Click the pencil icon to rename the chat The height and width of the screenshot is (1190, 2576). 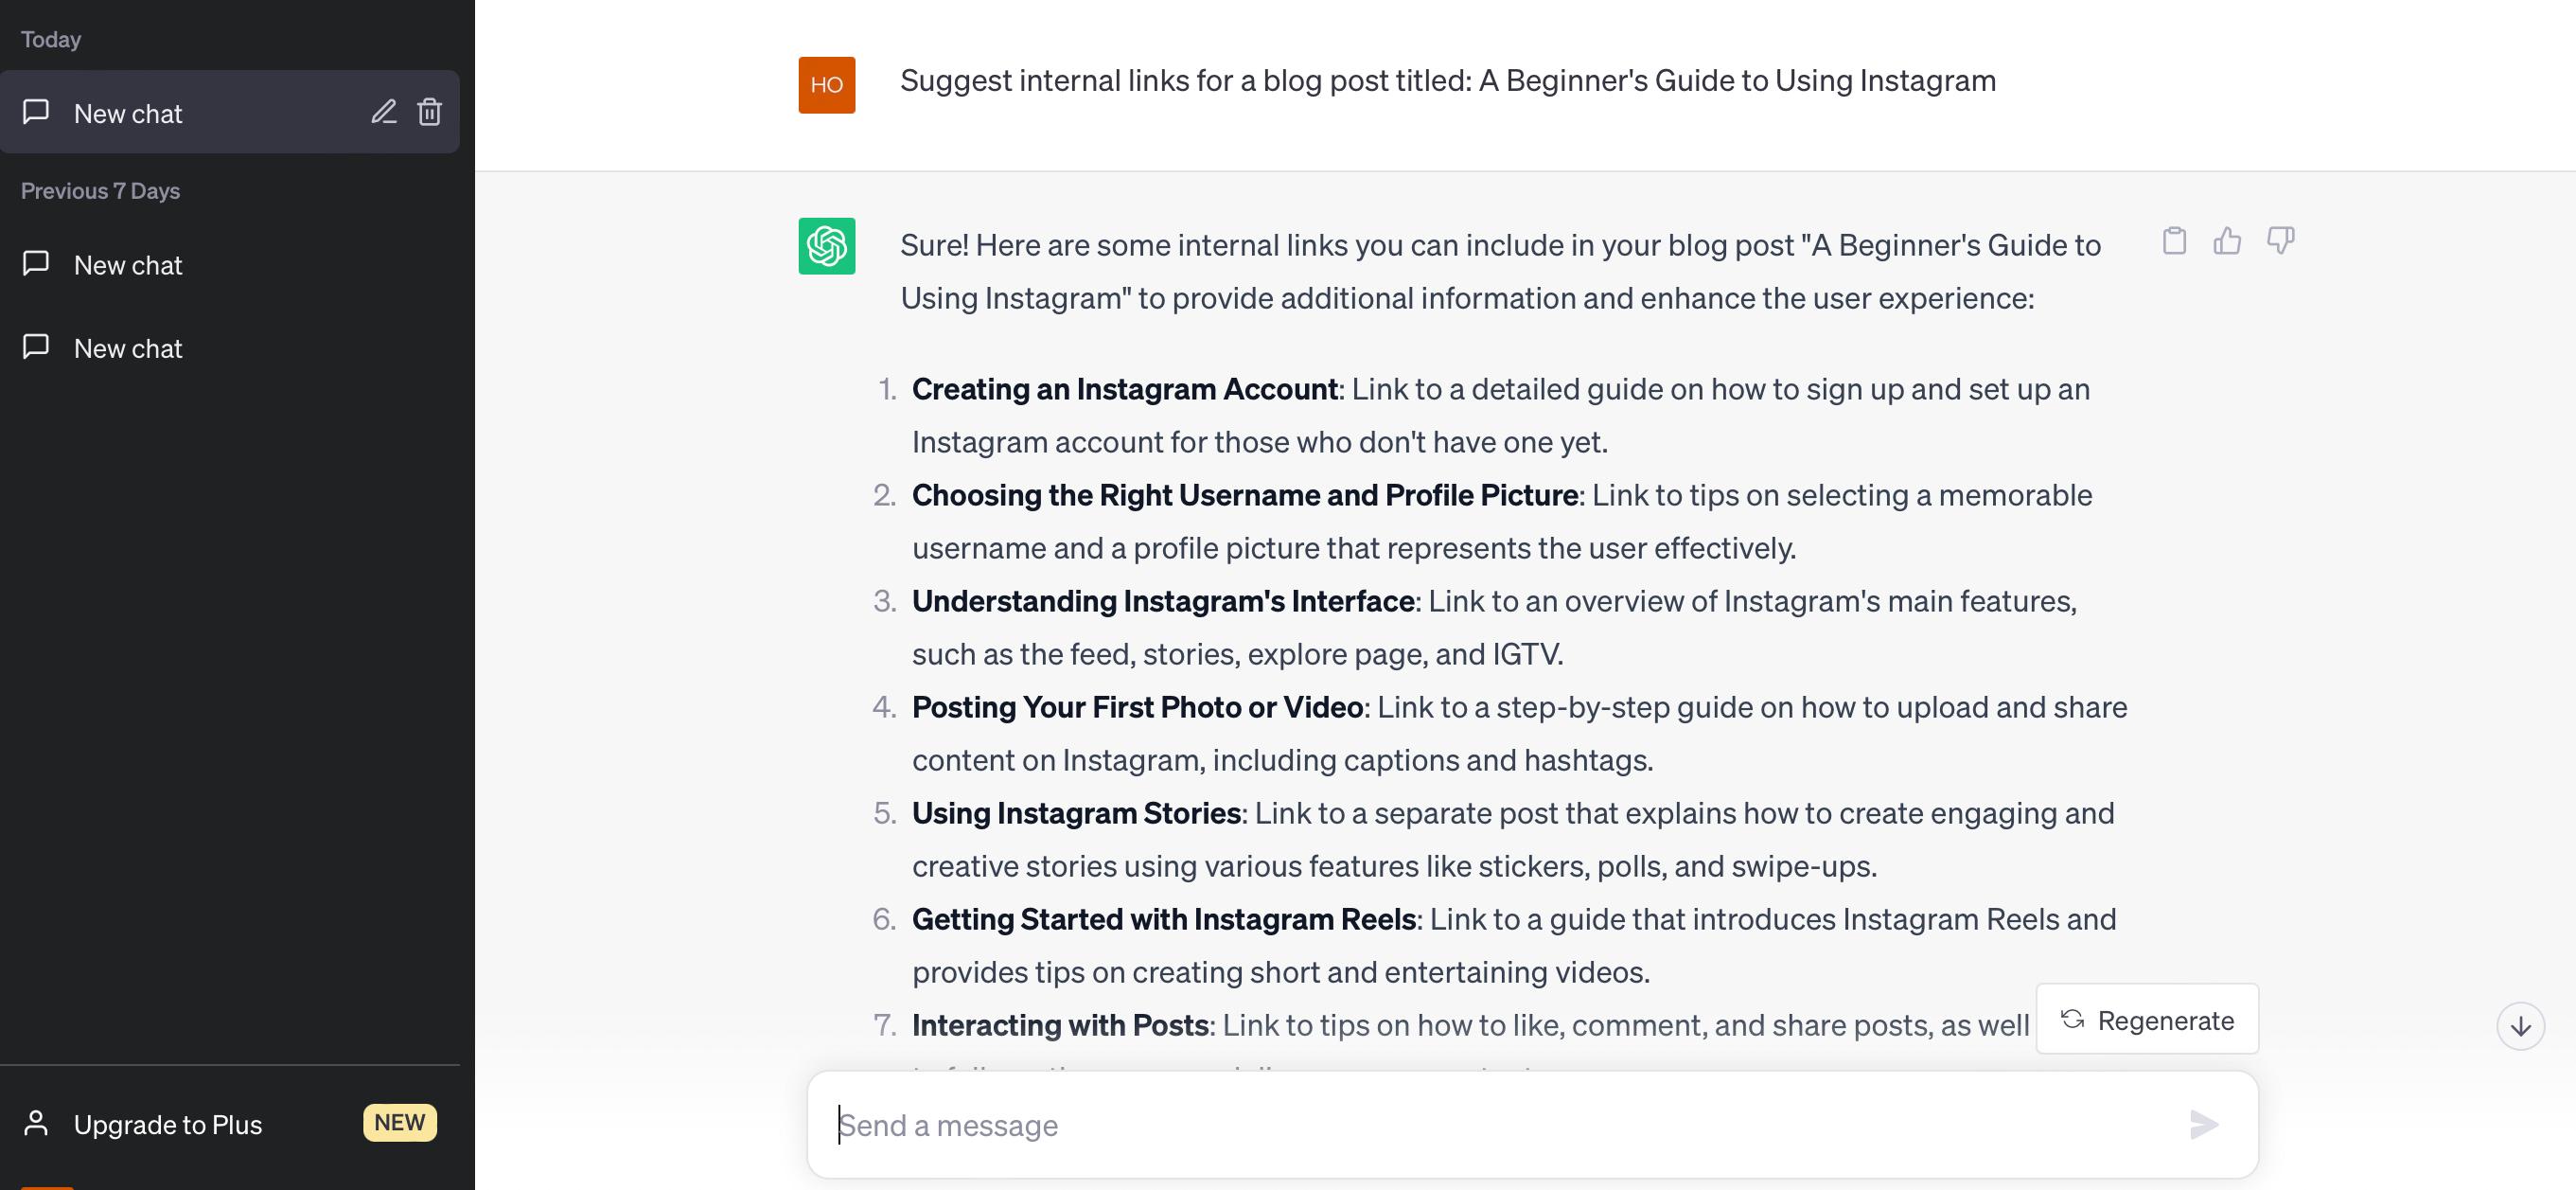click(x=384, y=112)
